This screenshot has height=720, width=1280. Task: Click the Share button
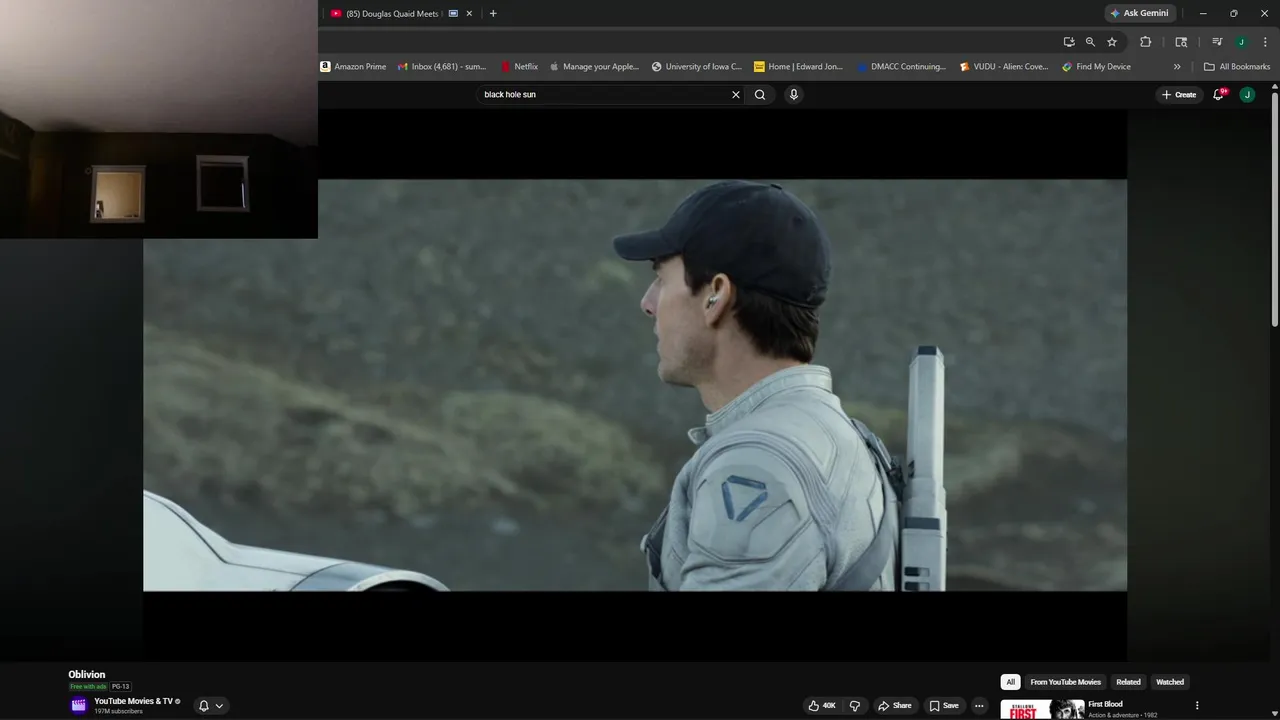(895, 706)
